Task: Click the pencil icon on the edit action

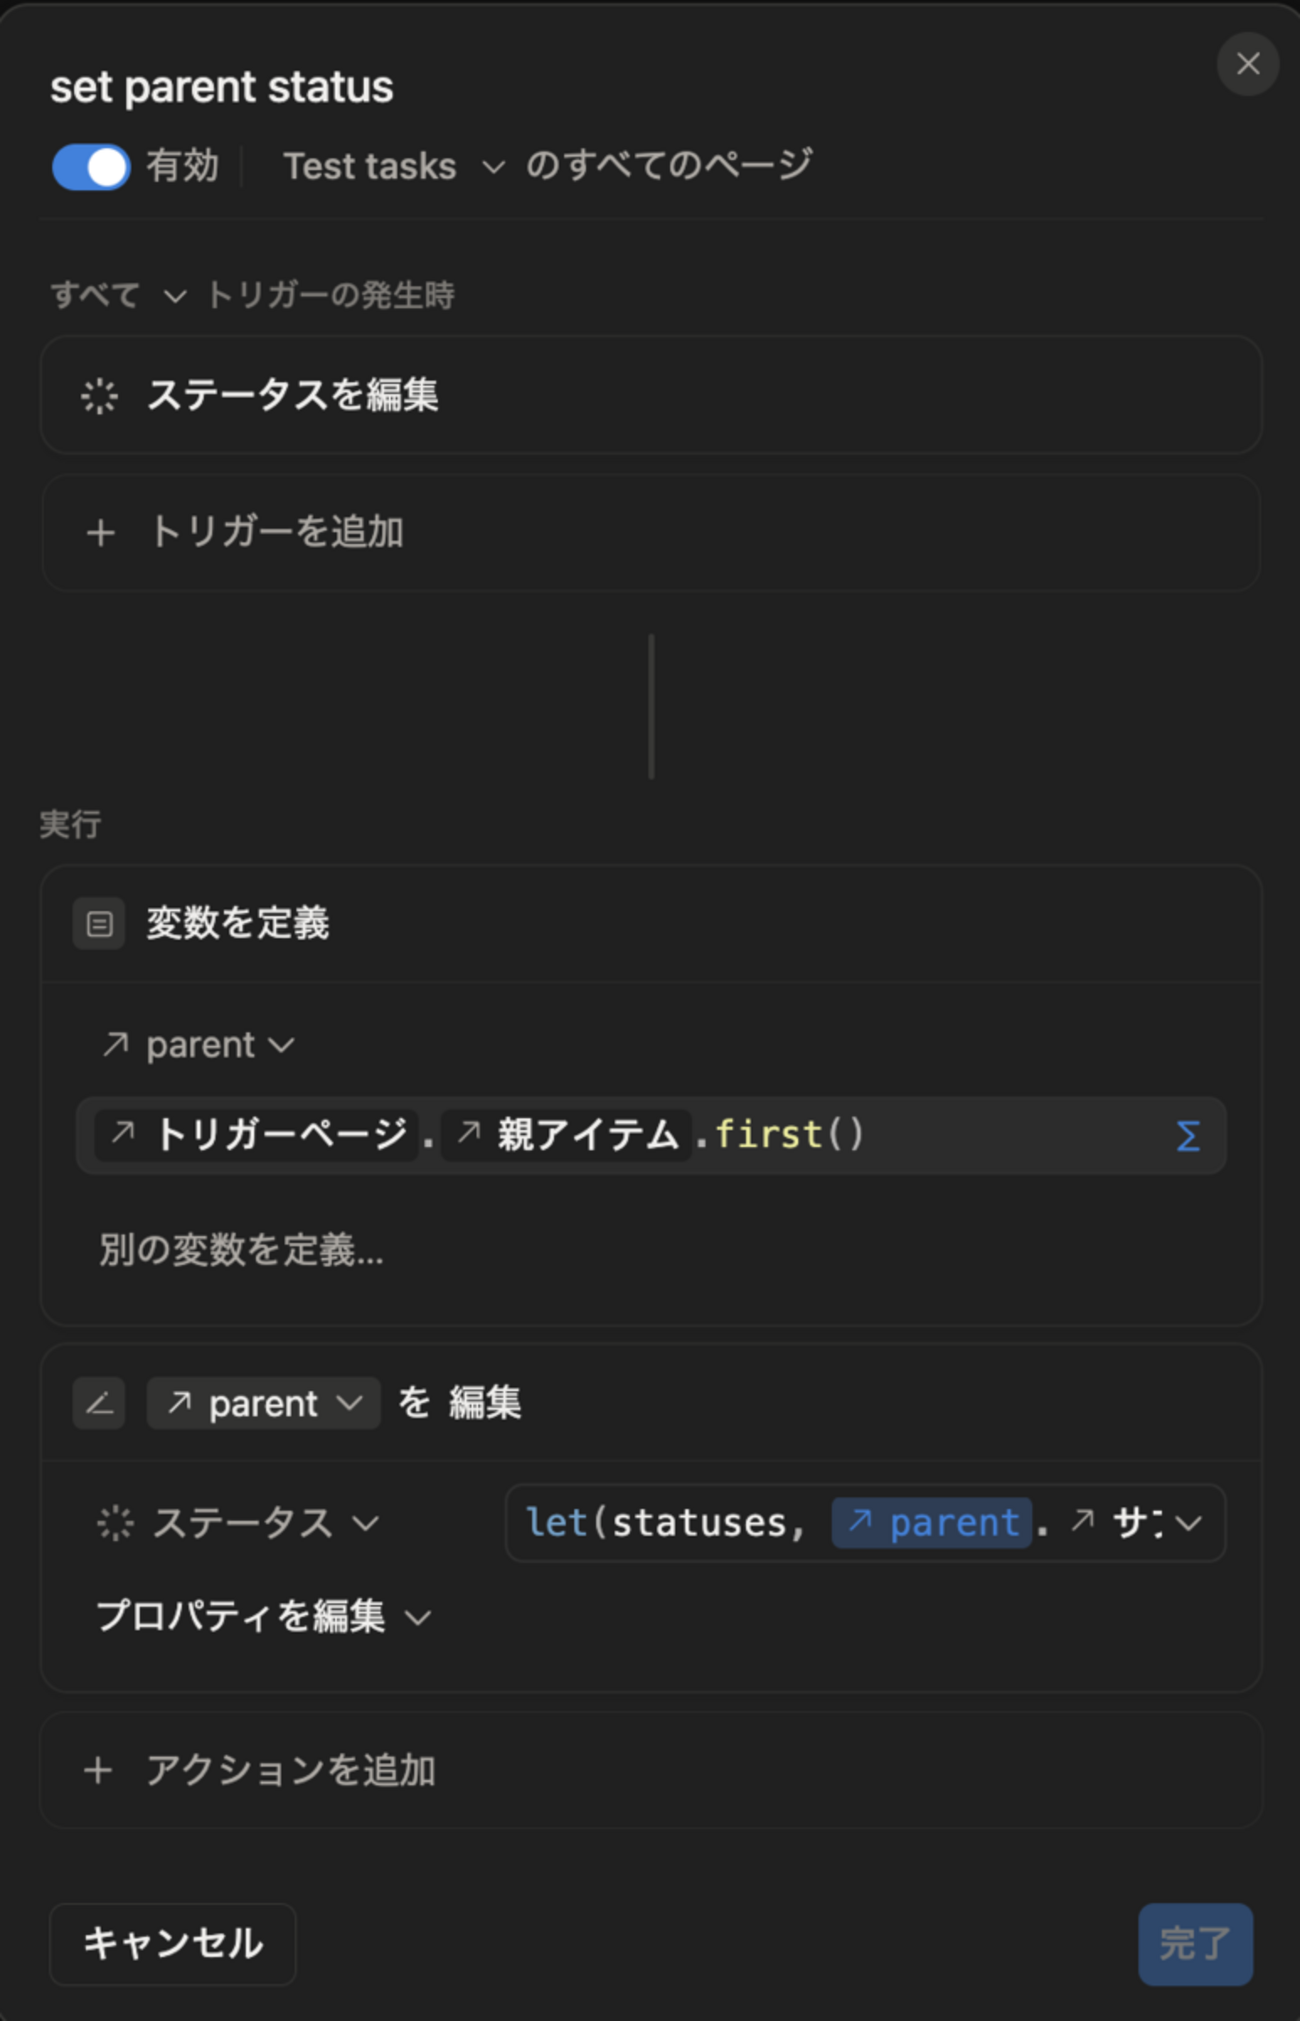Action: (98, 1402)
